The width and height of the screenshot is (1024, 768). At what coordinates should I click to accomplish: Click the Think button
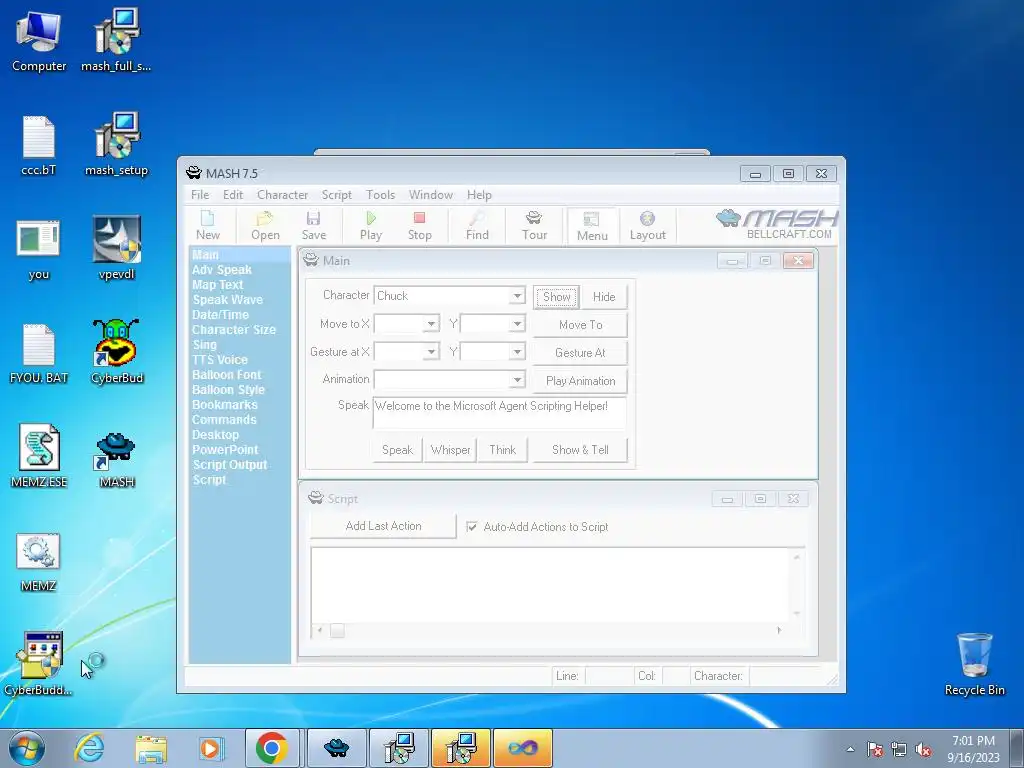click(x=502, y=450)
